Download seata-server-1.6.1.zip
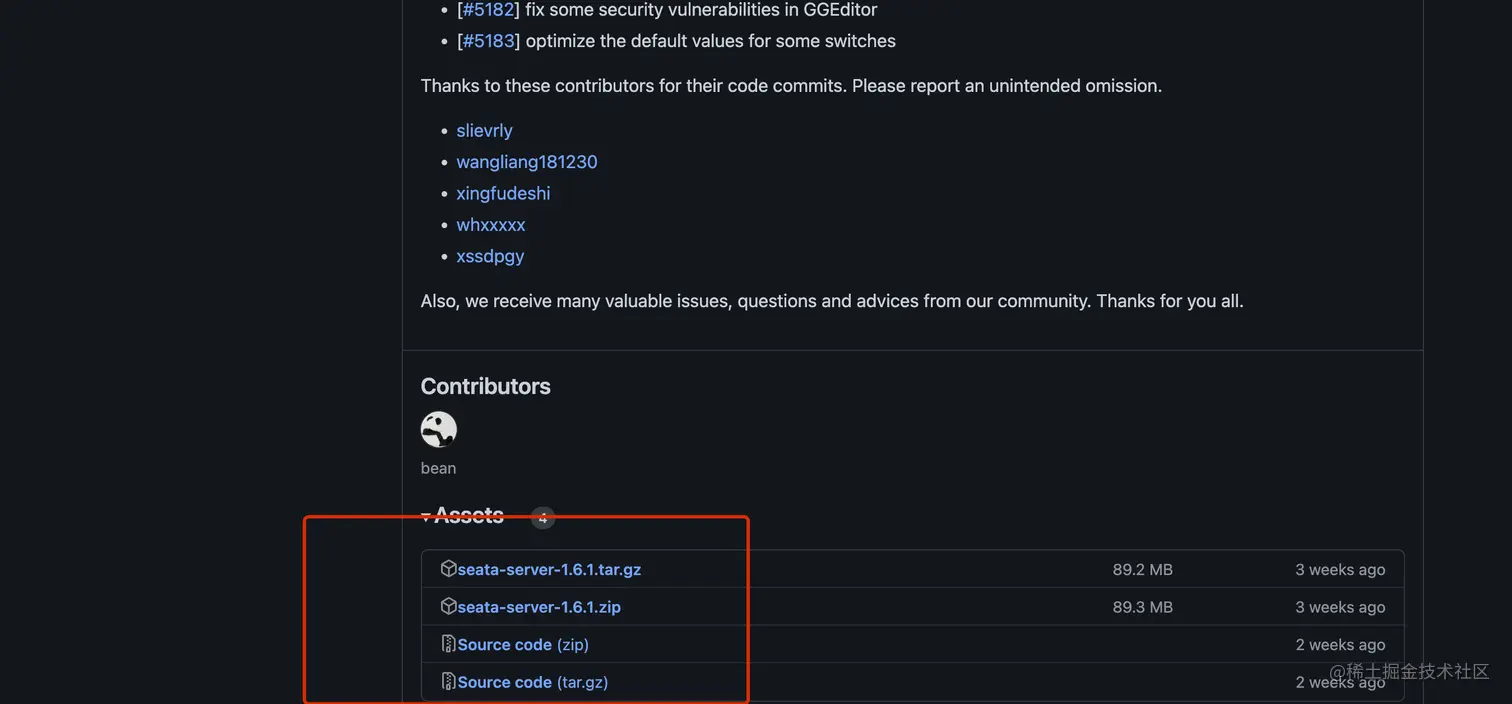Screen dimensions: 1512x704 point(539,607)
